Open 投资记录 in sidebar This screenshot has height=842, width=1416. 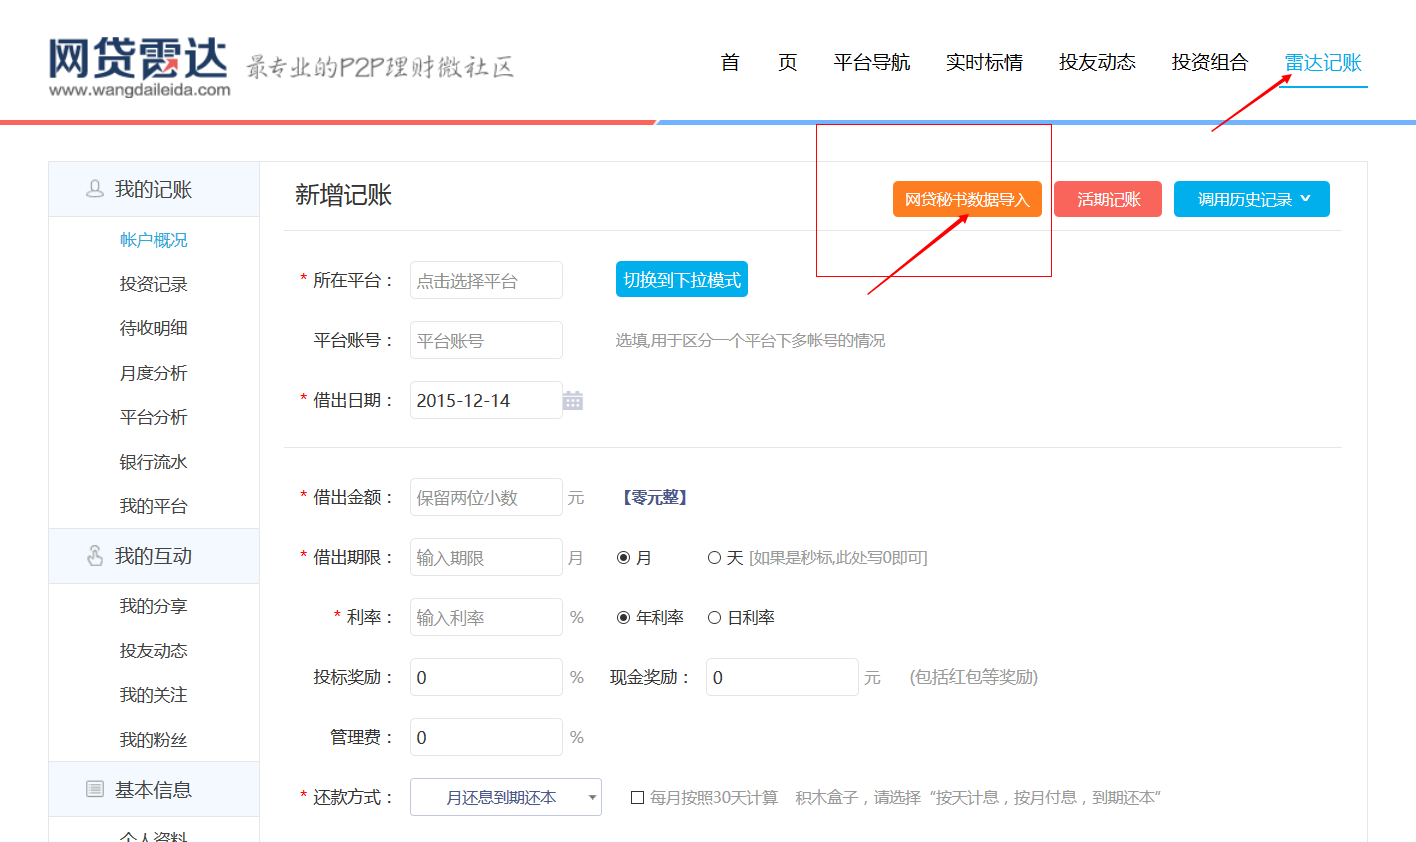[154, 284]
